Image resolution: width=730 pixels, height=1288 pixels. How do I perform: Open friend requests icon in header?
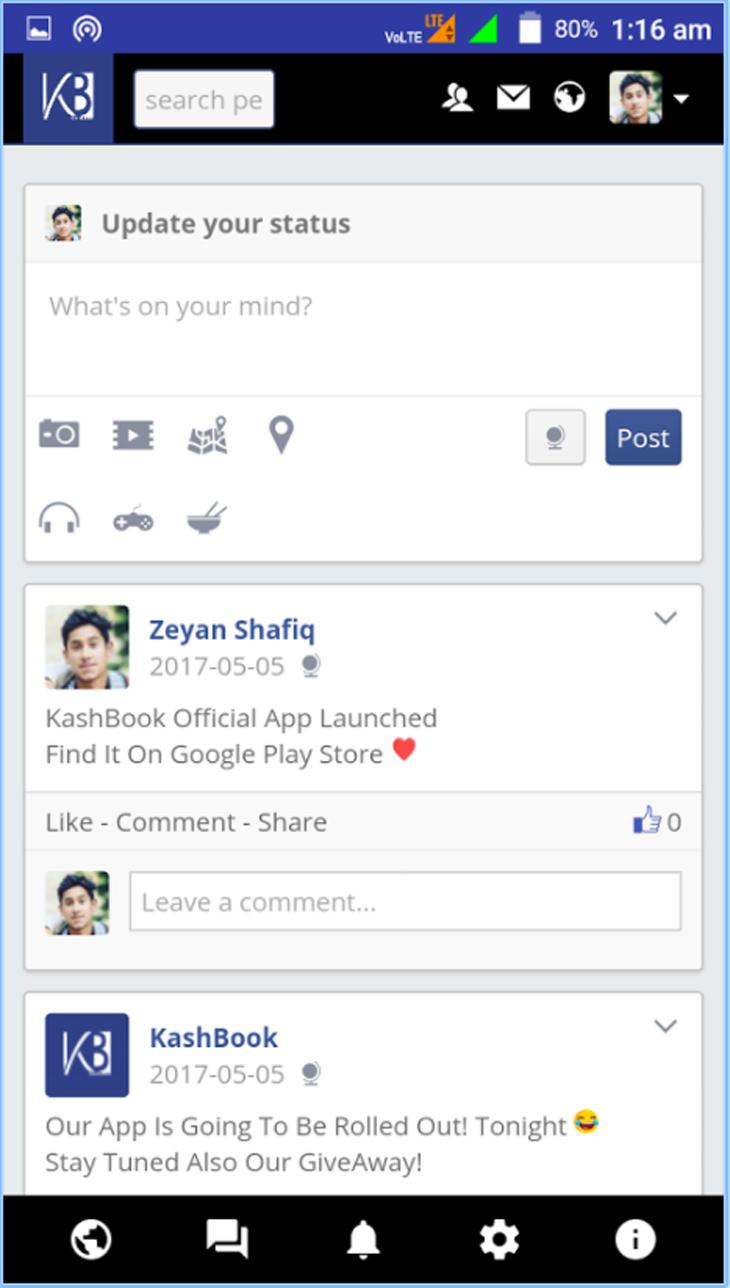click(x=457, y=98)
